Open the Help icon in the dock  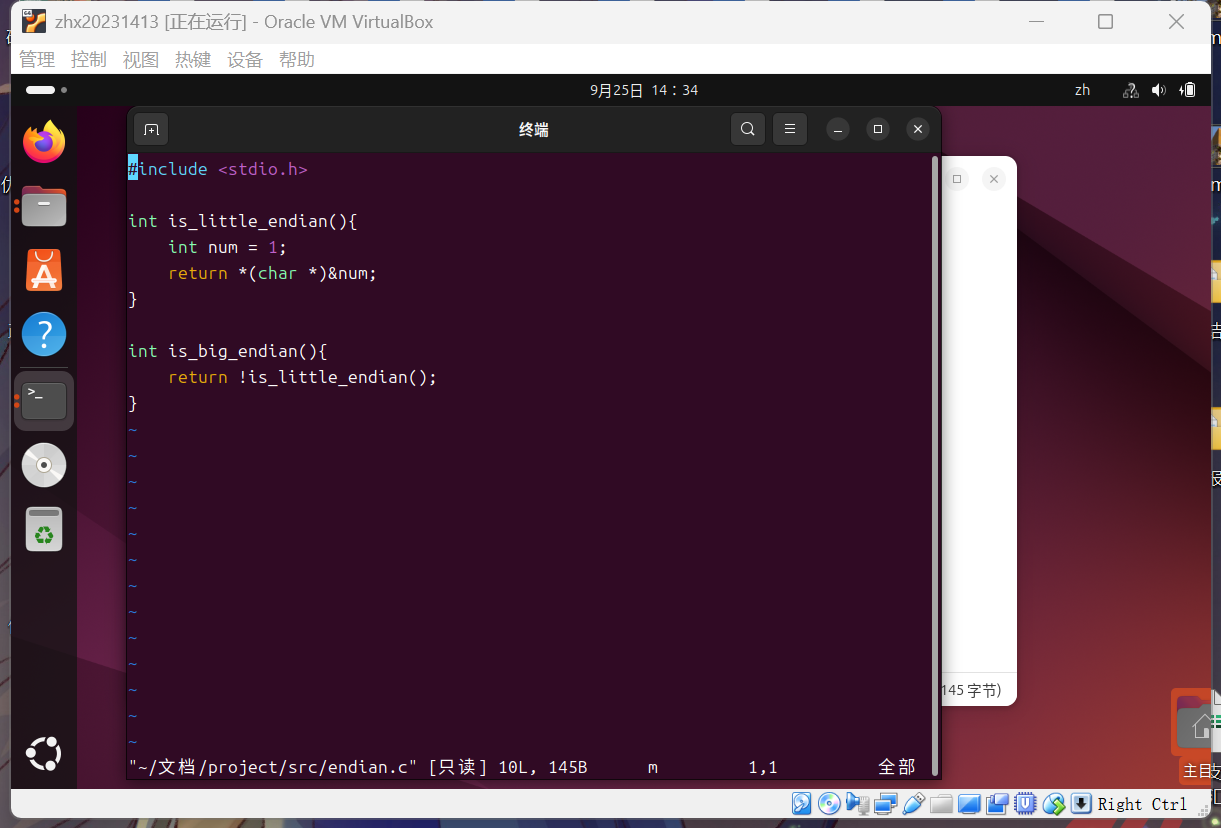coord(44,334)
